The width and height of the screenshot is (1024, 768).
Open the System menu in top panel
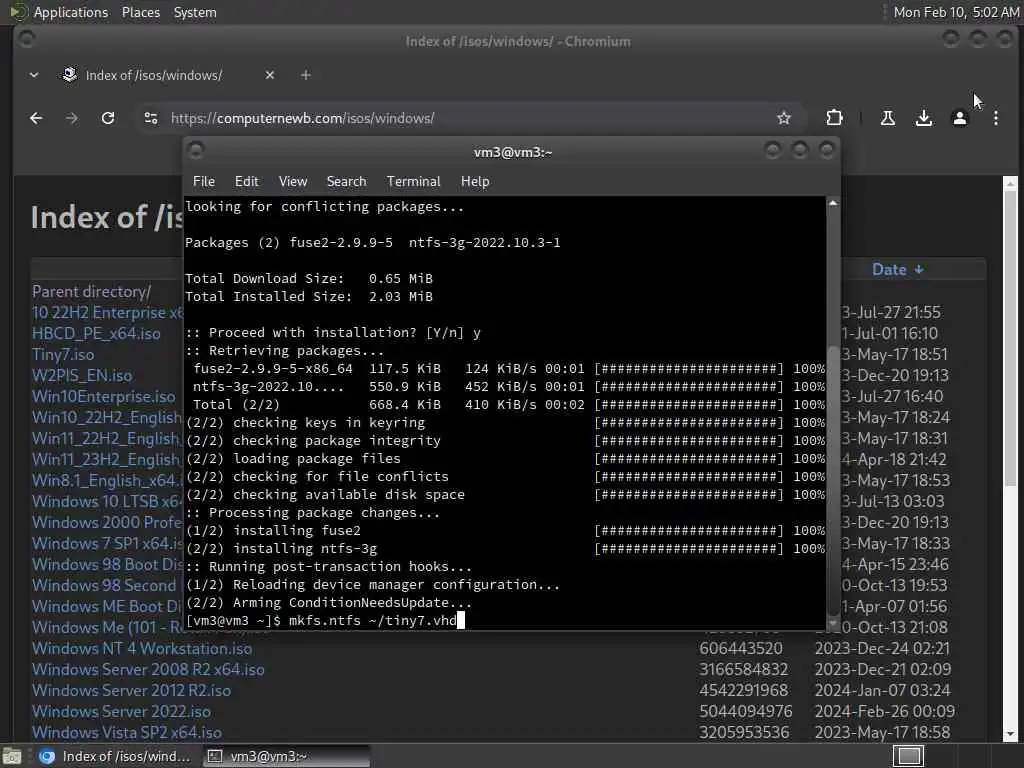195,12
